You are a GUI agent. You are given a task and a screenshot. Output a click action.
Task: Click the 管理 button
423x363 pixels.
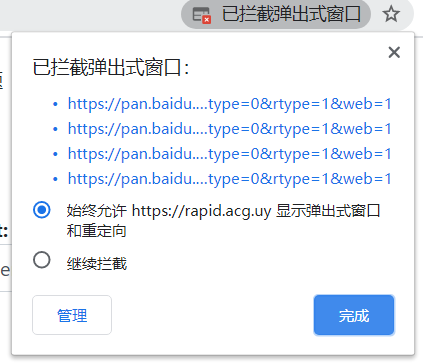coord(72,315)
